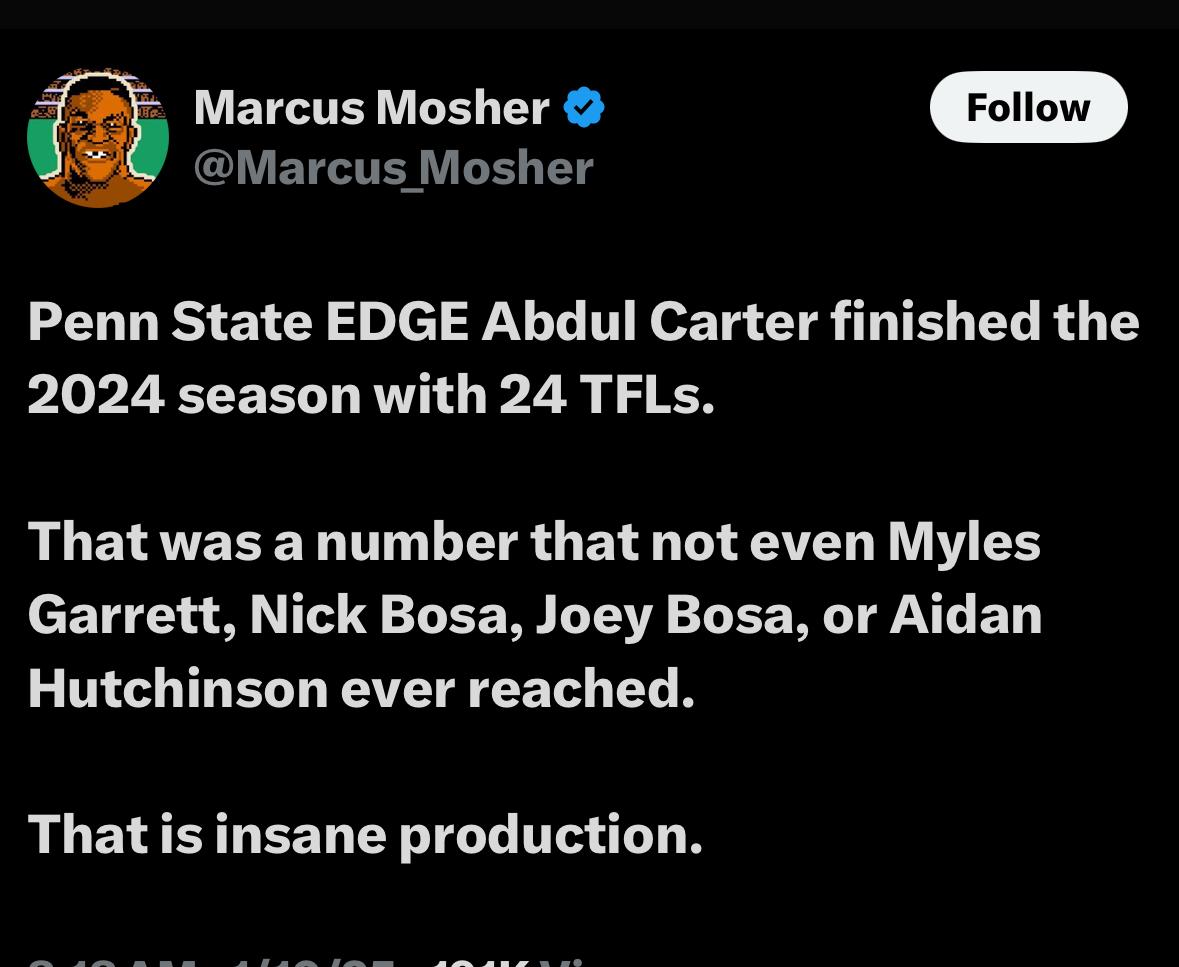
Task: Follow Marcus Mosher
Action: pyautogui.click(x=1029, y=107)
